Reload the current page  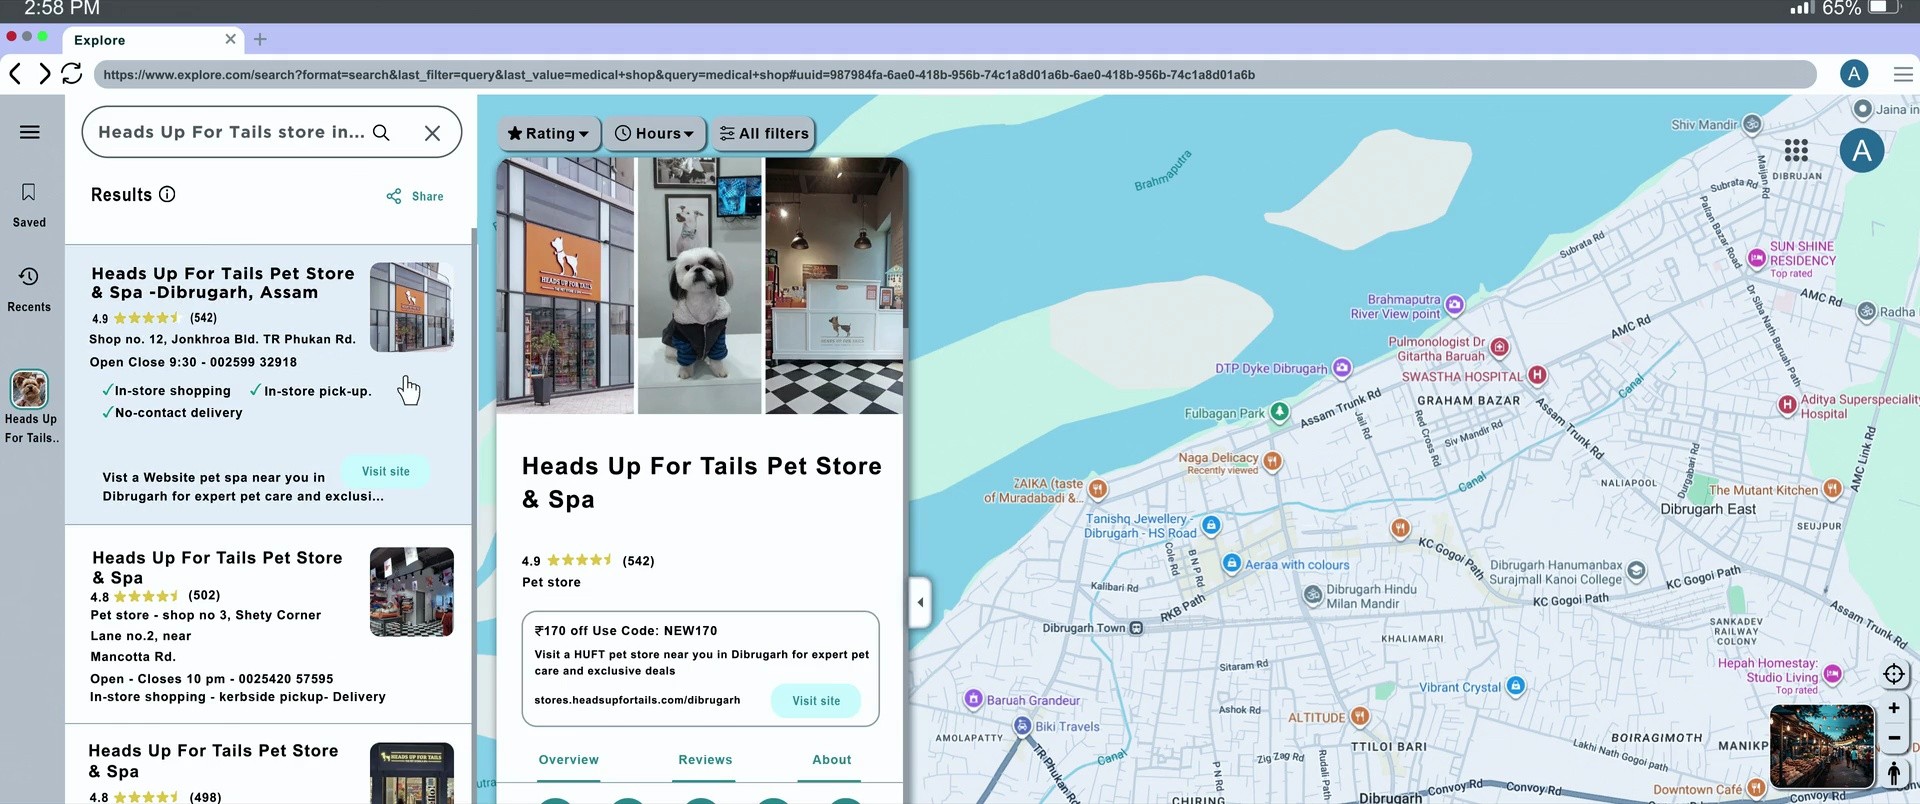coord(72,73)
